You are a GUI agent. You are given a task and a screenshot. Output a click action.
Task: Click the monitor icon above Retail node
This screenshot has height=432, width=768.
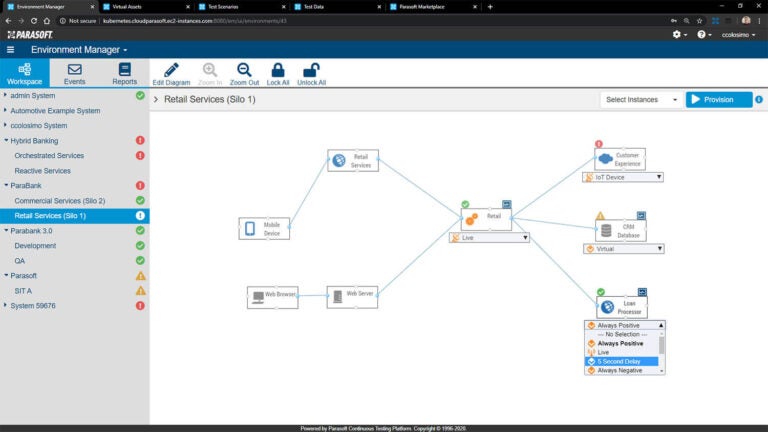(506, 204)
